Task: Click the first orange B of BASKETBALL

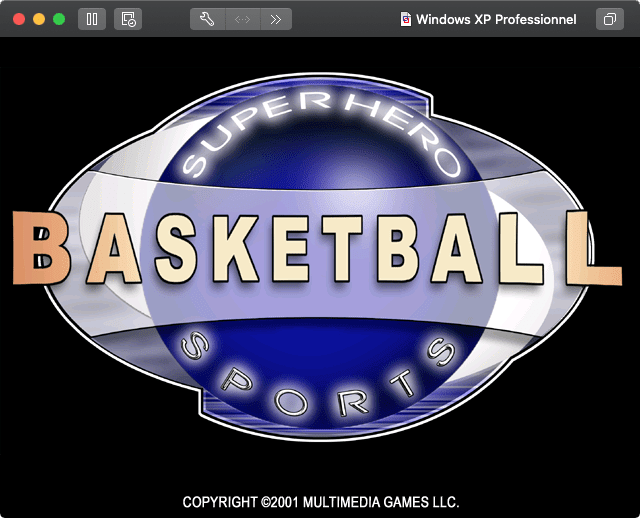Action: coord(42,249)
